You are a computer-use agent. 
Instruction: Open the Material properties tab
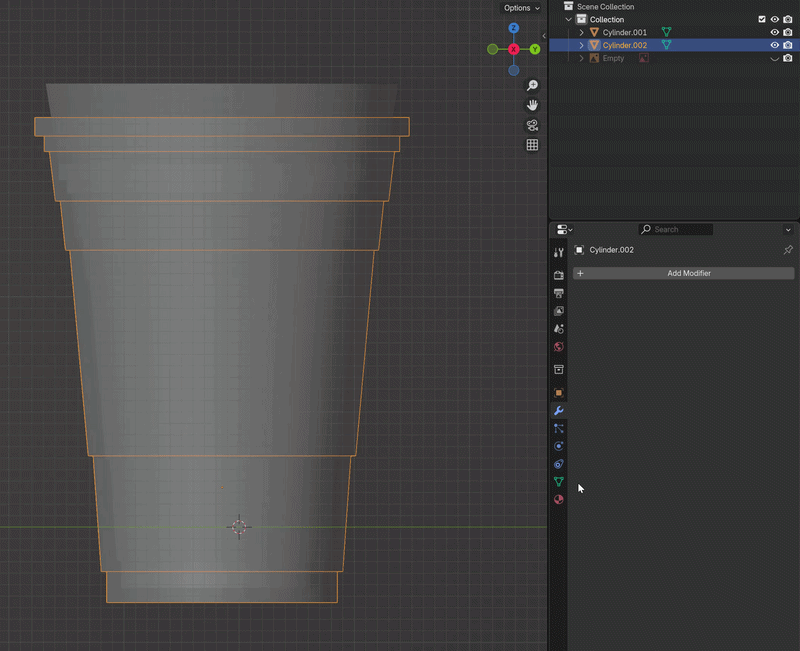(559, 499)
